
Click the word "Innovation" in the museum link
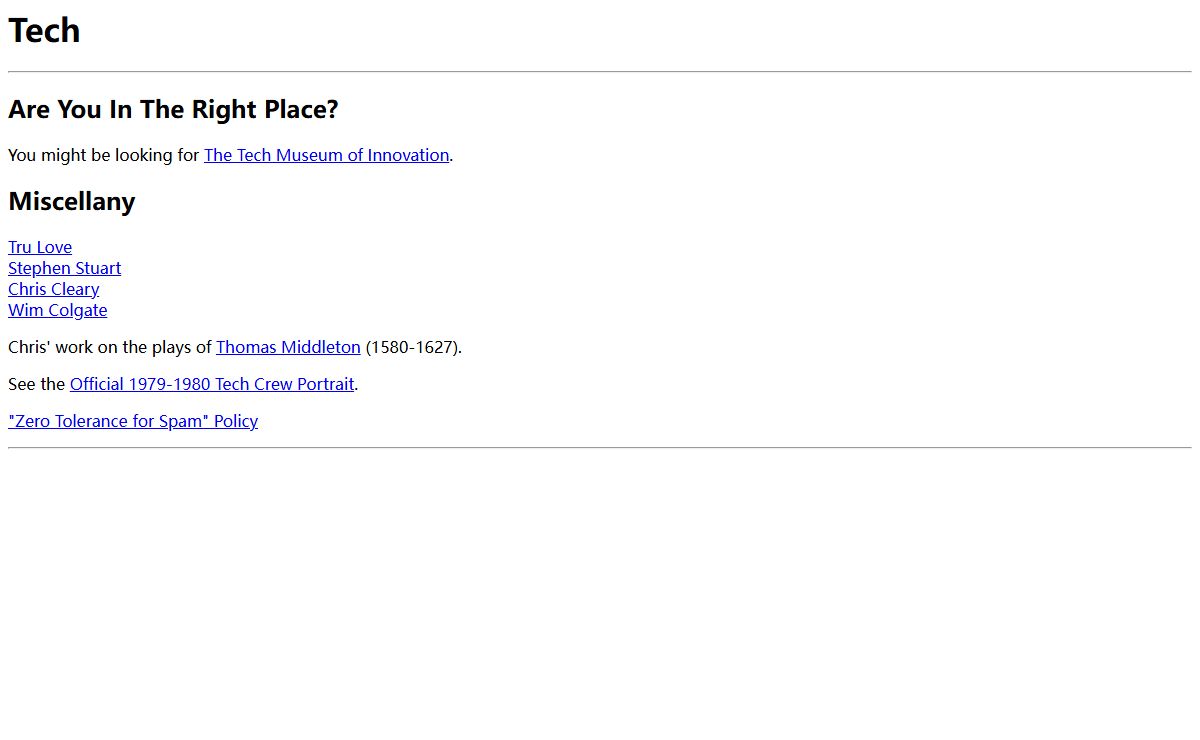[x=408, y=155]
